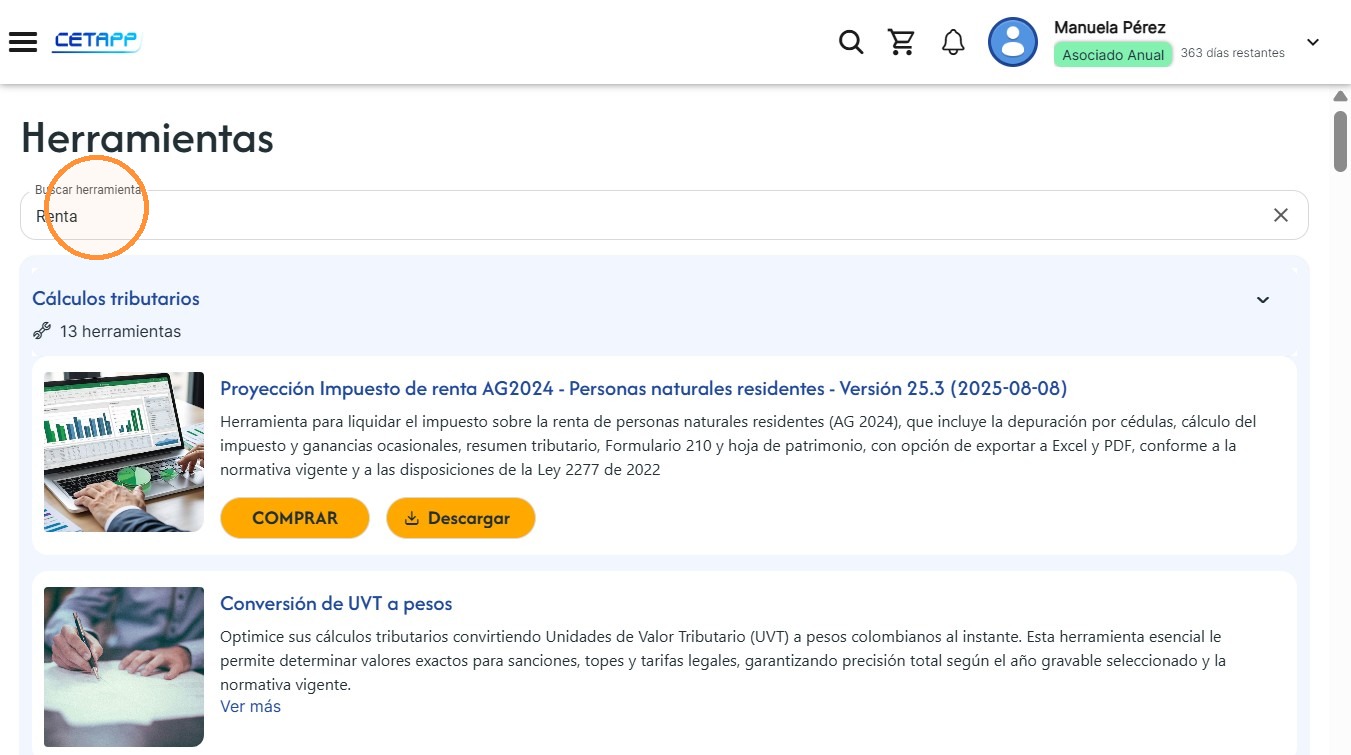Click the Descargar button
This screenshot has width=1351, height=755.
461,518
